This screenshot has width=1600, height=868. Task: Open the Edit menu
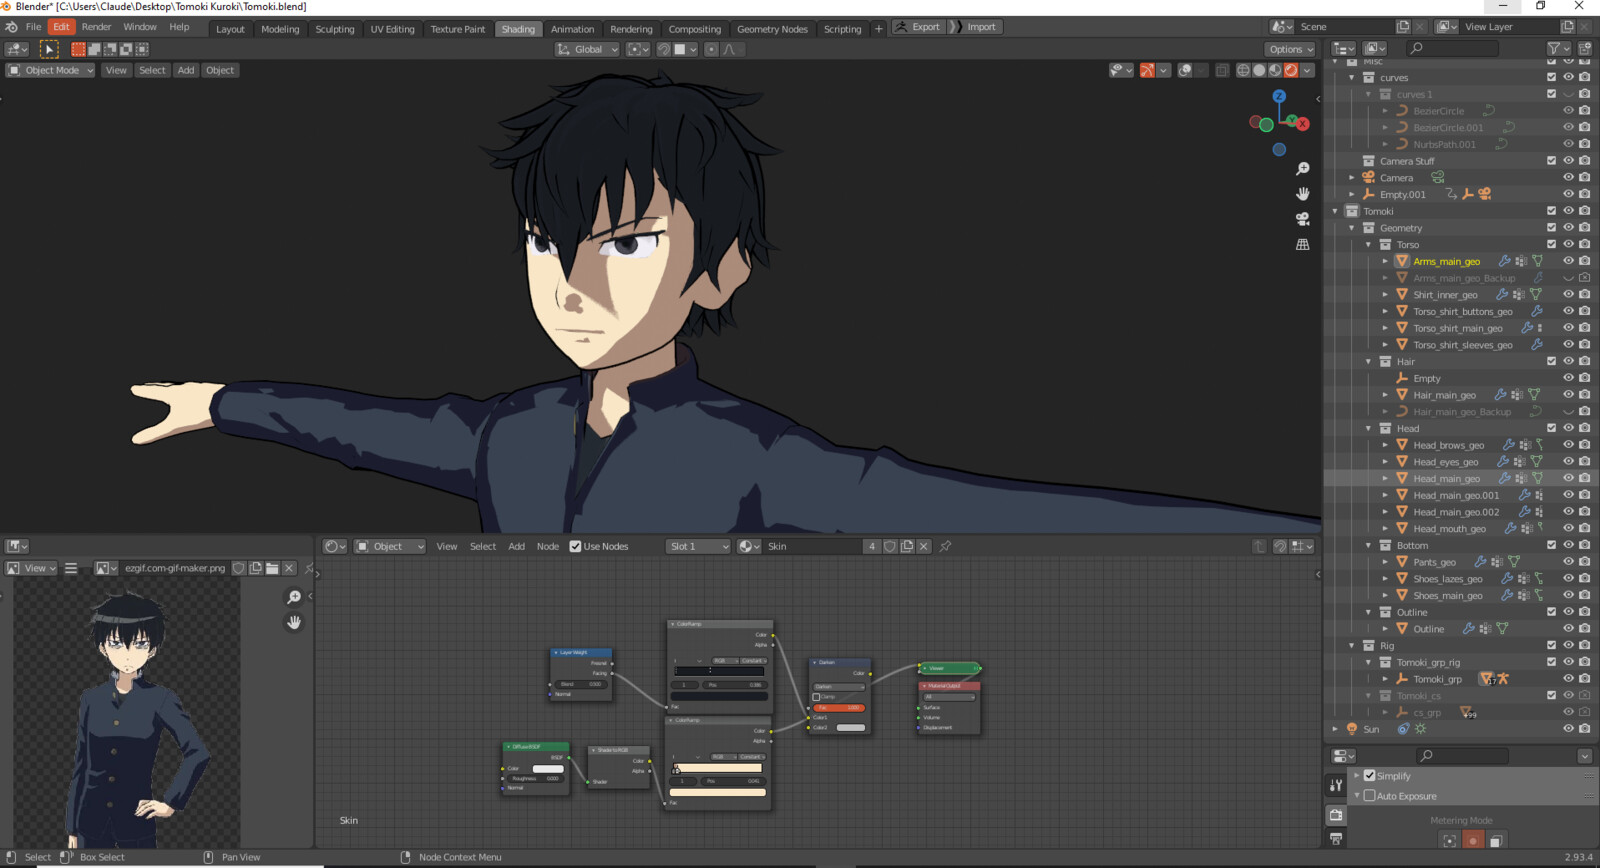point(61,27)
